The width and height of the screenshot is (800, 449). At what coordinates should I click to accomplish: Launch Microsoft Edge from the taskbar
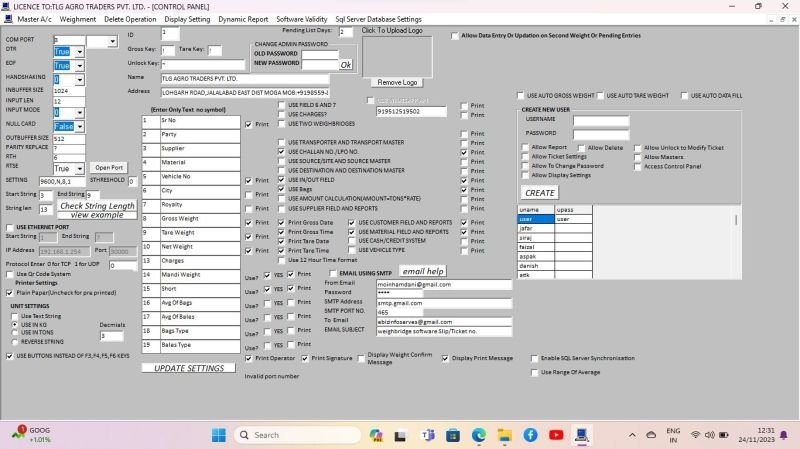click(x=479, y=435)
